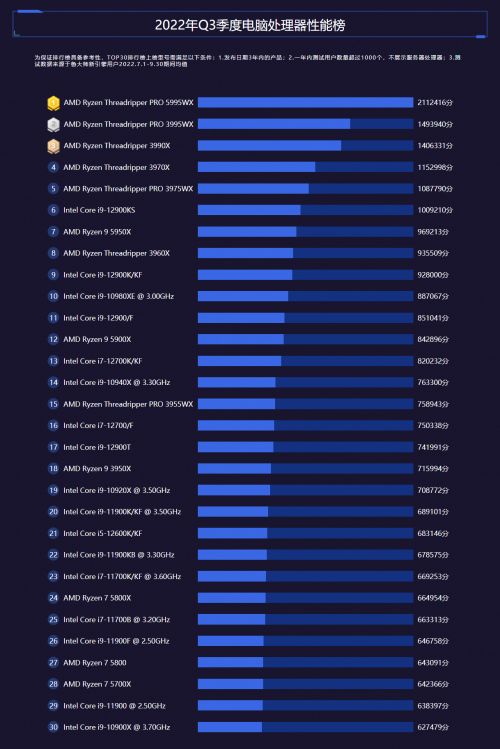Click the 2022年Q3季度电脑处理器性能榜 title
500x749 pixels.
tap(250, 25)
